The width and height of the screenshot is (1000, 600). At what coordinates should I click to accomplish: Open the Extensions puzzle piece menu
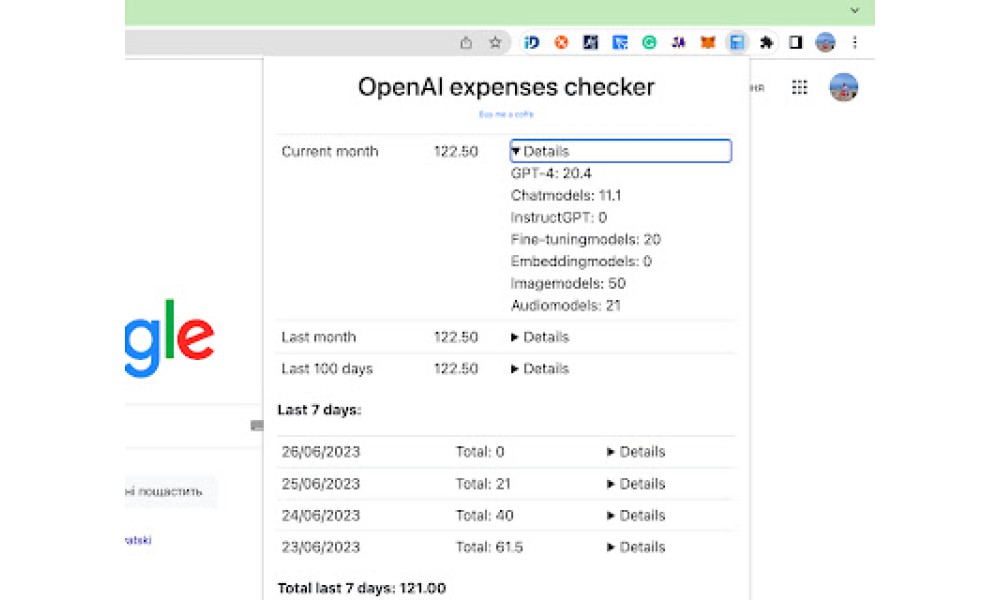tap(767, 43)
